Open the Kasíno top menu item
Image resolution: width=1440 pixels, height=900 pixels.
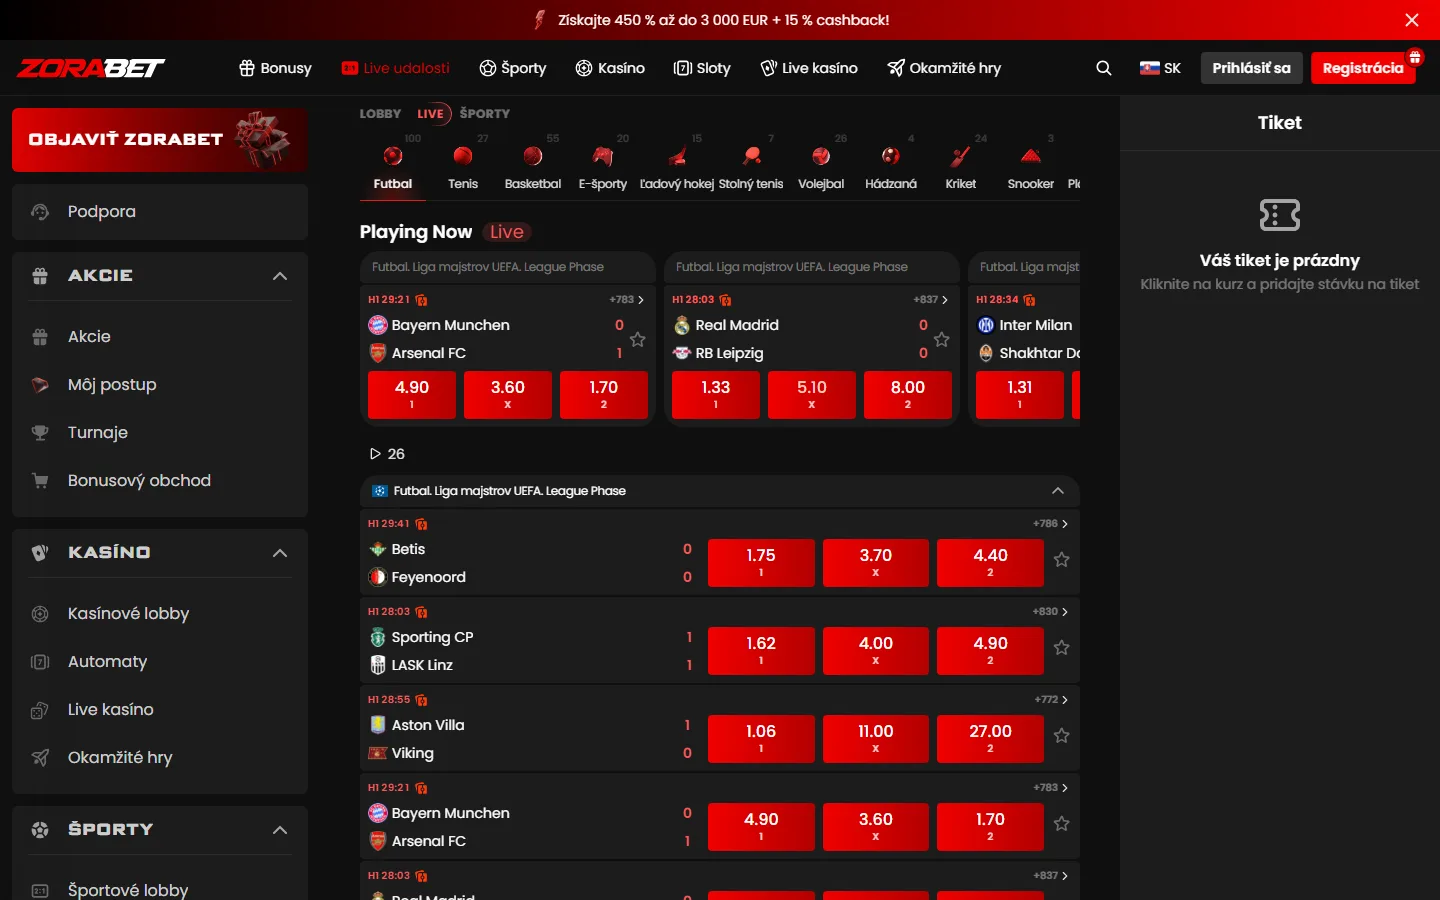tap(610, 68)
